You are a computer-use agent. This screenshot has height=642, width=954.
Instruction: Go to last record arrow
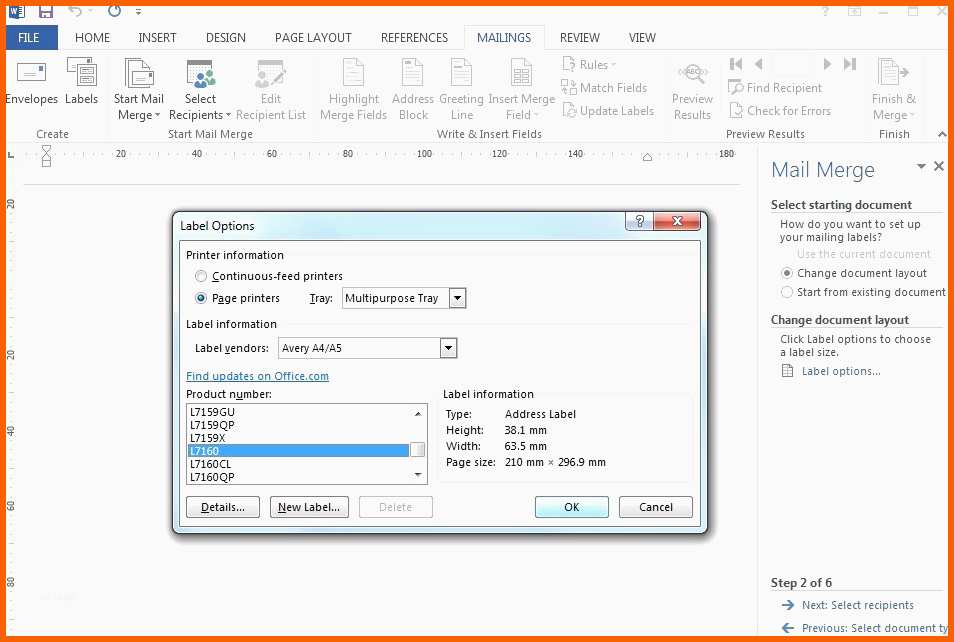pyautogui.click(x=850, y=64)
